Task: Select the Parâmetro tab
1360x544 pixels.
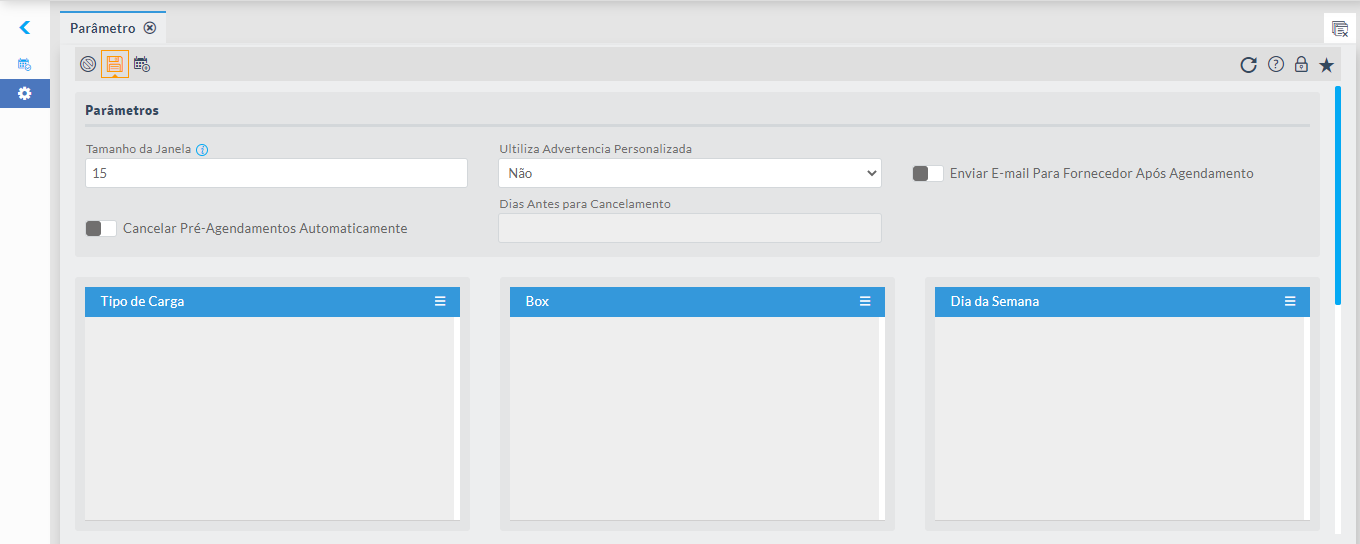Action: pos(102,28)
